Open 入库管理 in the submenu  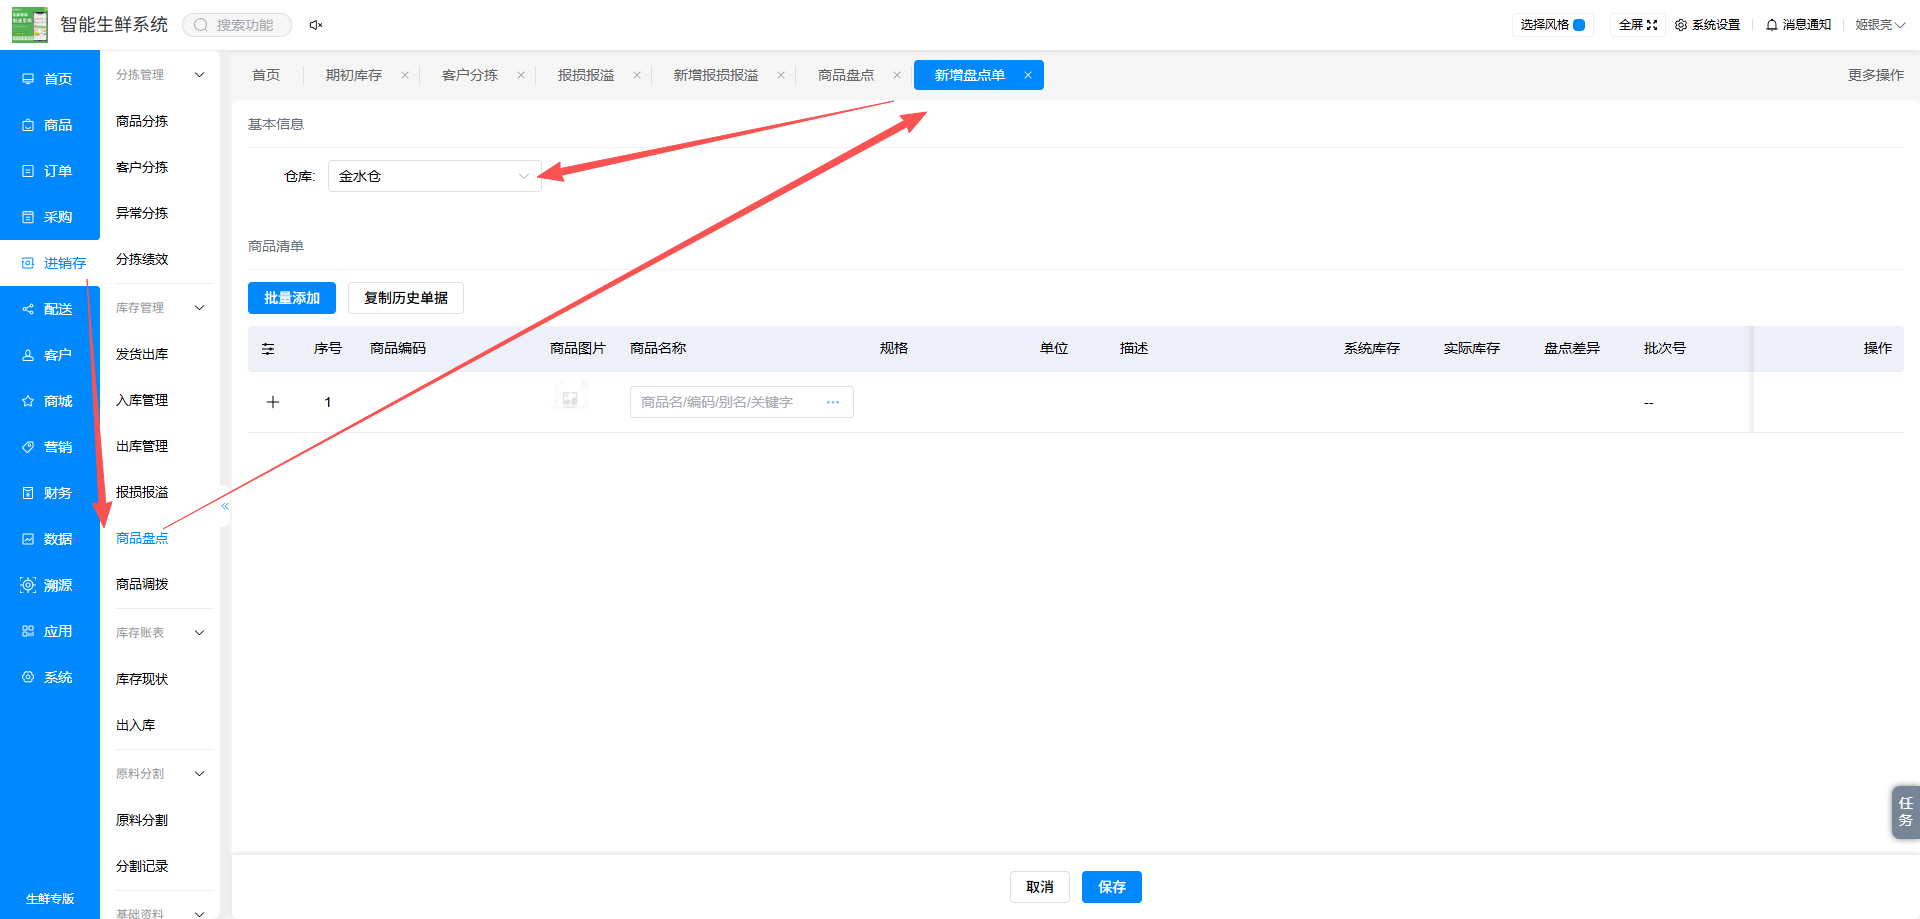[x=142, y=400]
